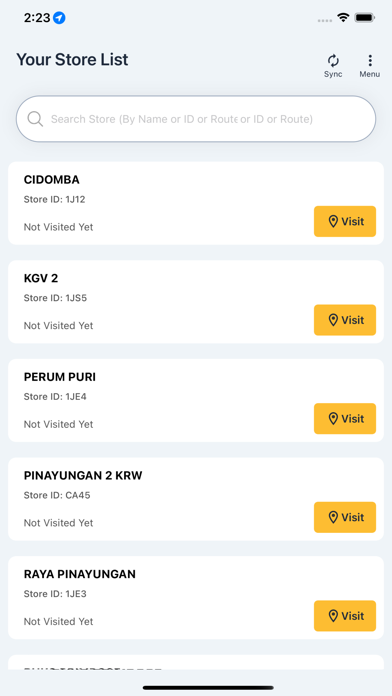Screen dimensions: 392x696
Task: Tap the Your Store List heading
Action: (72, 59)
